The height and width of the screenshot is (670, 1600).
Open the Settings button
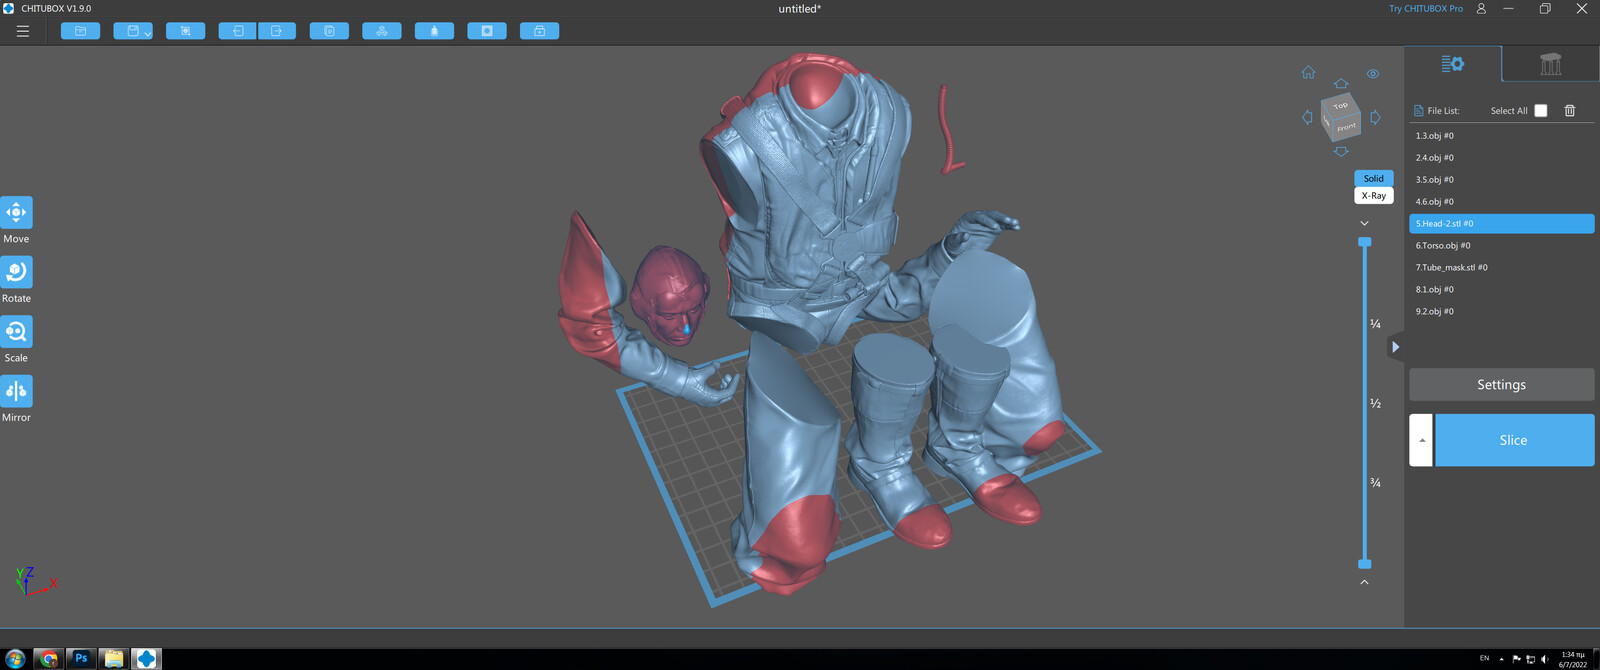1501,385
